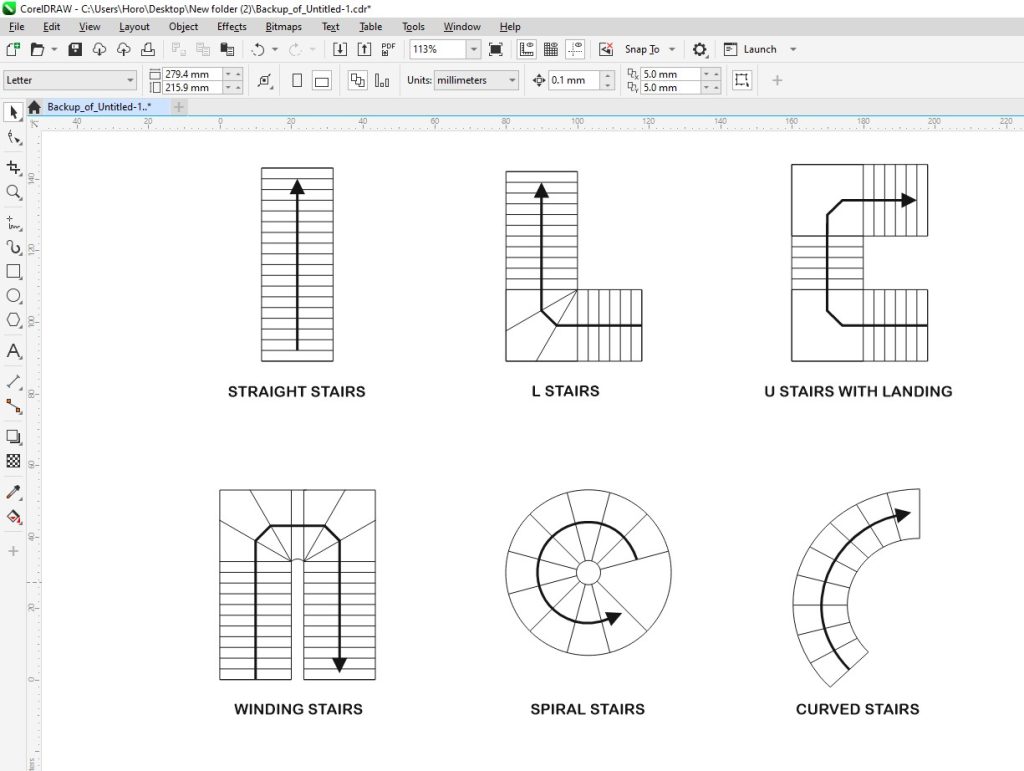Open the Bitmaps menu

point(283,27)
